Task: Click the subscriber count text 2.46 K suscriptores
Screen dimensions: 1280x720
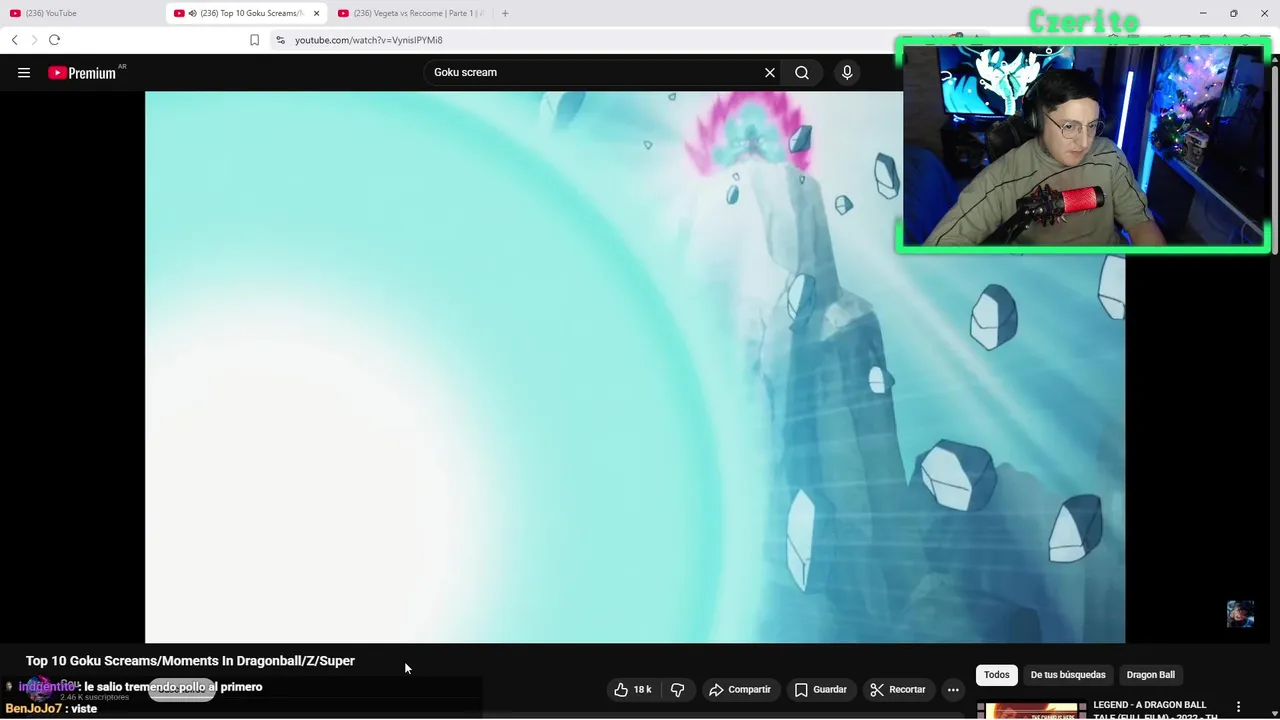Action: pyautogui.click(x=95, y=697)
